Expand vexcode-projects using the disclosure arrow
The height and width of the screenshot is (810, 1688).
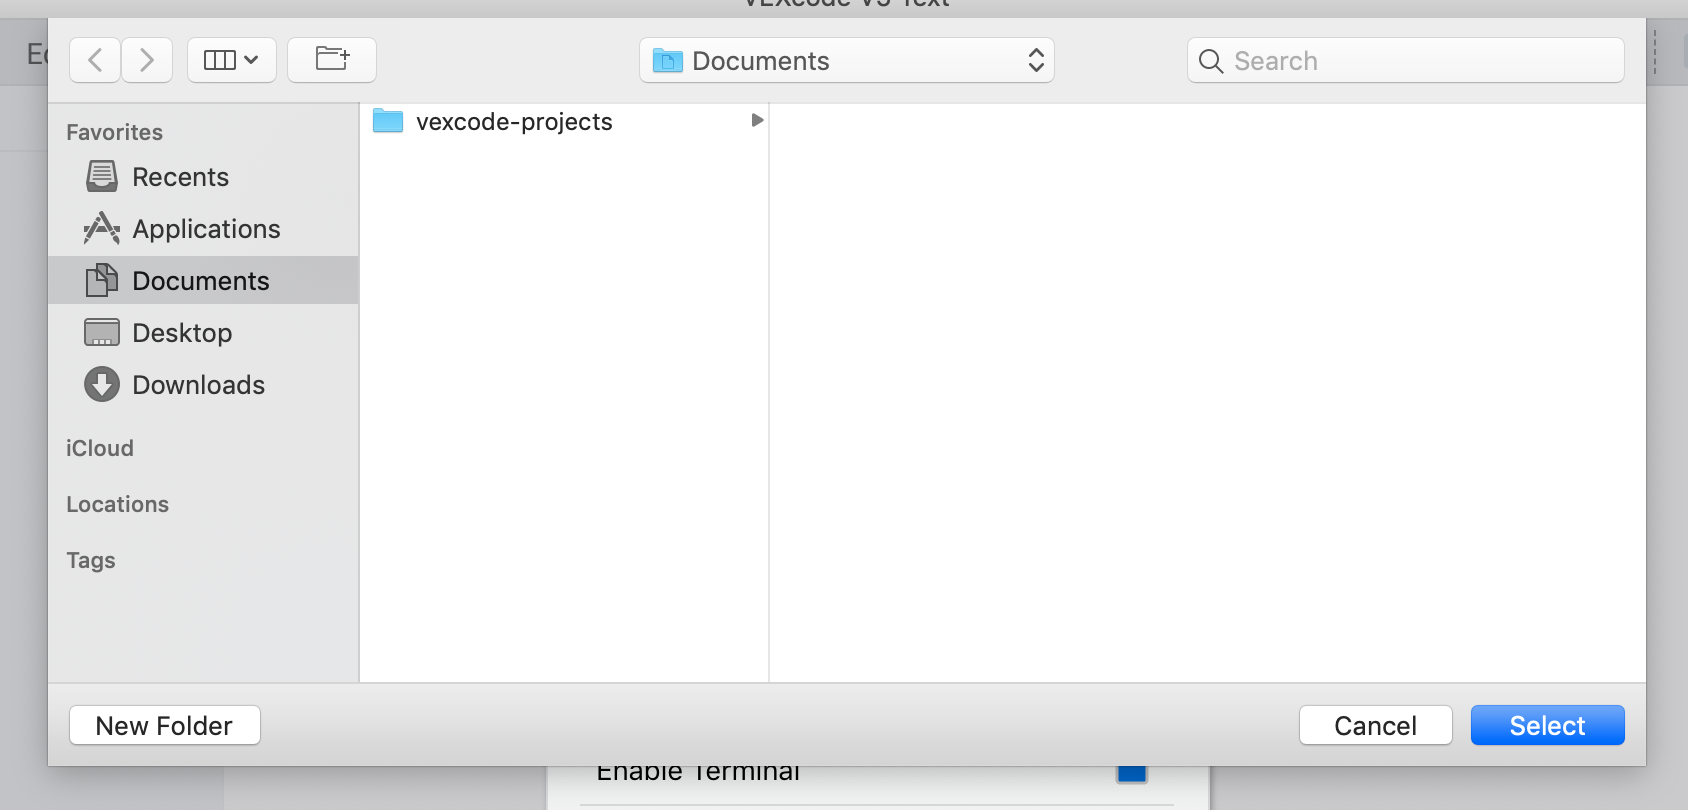coord(757,121)
